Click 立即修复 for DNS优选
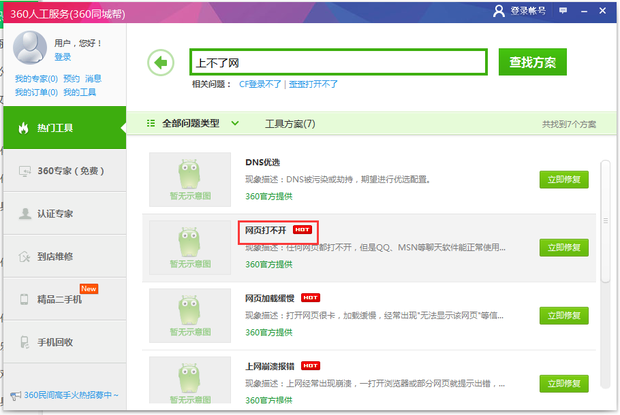This screenshot has width=620, height=415. click(x=565, y=179)
